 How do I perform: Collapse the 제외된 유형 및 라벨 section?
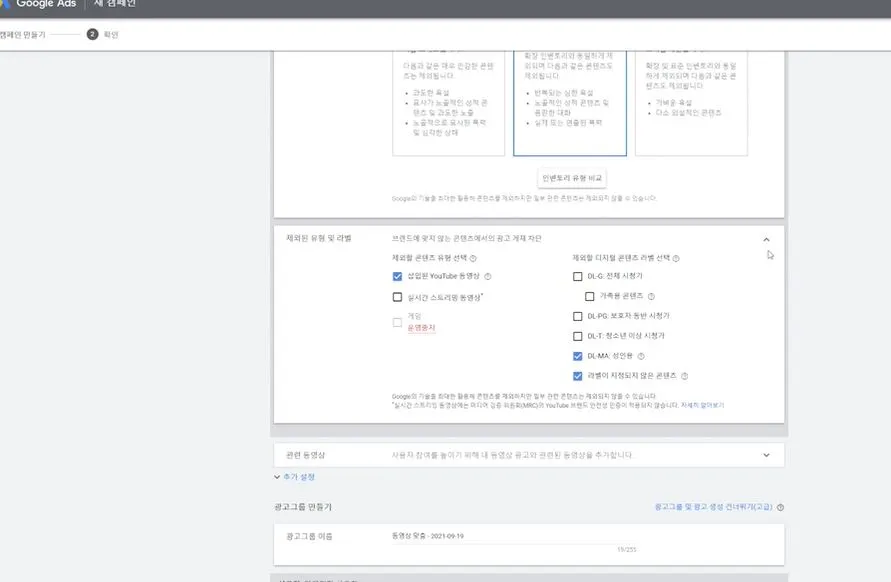click(767, 240)
